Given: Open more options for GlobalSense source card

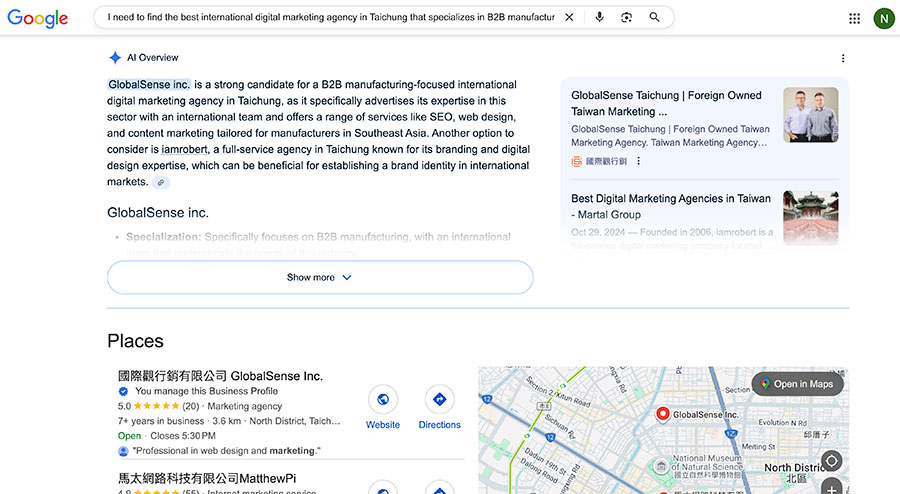Looking at the screenshot, I should pyautogui.click(x=639, y=161).
